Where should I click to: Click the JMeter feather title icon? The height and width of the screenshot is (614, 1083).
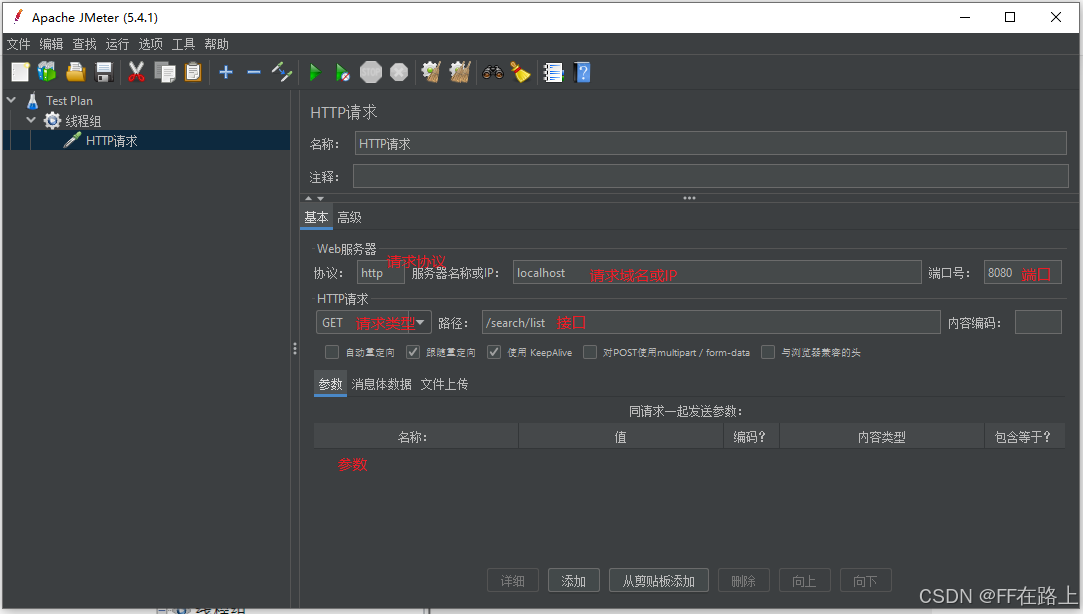tap(18, 17)
